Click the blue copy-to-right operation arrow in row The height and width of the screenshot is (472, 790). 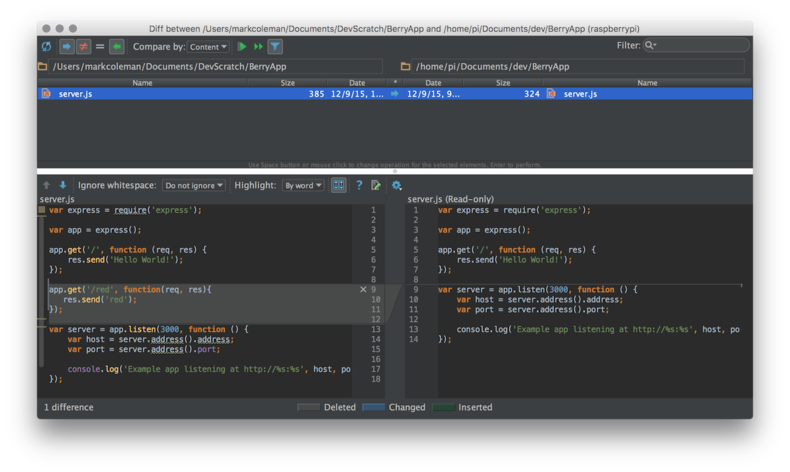coord(394,94)
